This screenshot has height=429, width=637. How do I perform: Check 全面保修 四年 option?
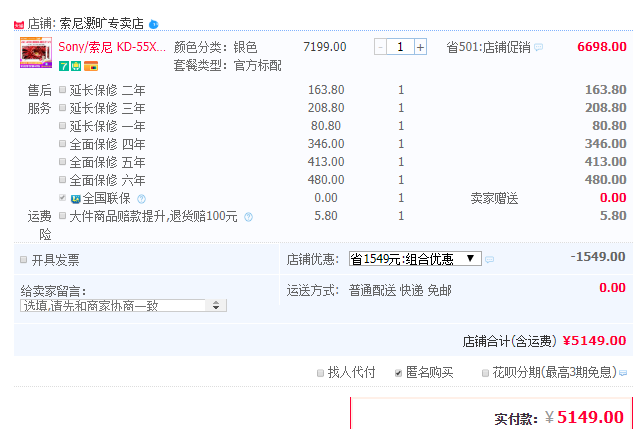[x=62, y=143]
